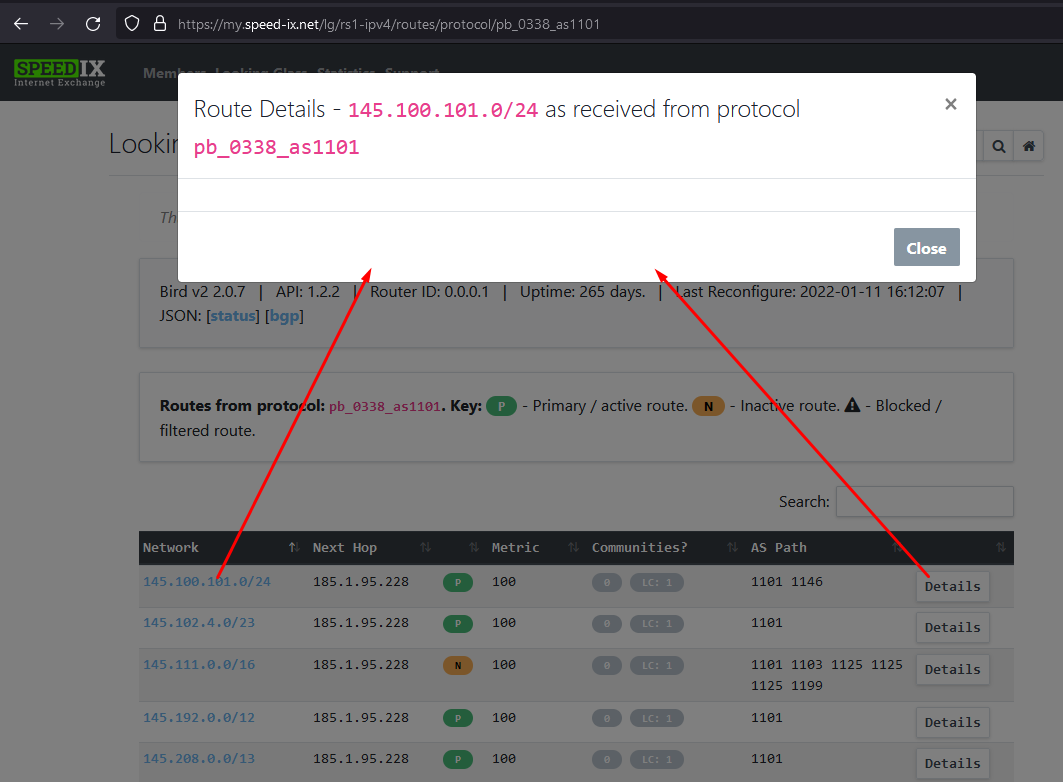Image resolution: width=1063 pixels, height=782 pixels.
Task: Sort by the Next Hop column sort arrows
Action: coord(425,548)
